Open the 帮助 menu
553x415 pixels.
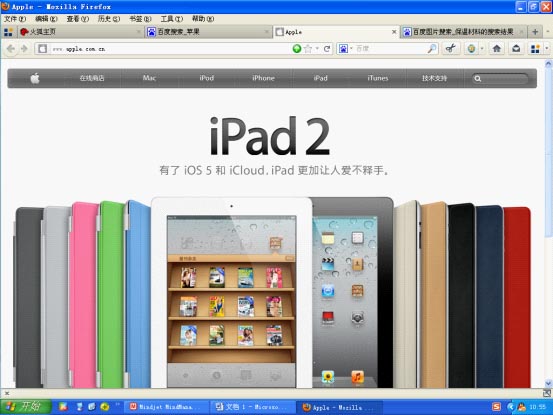[x=203, y=19]
